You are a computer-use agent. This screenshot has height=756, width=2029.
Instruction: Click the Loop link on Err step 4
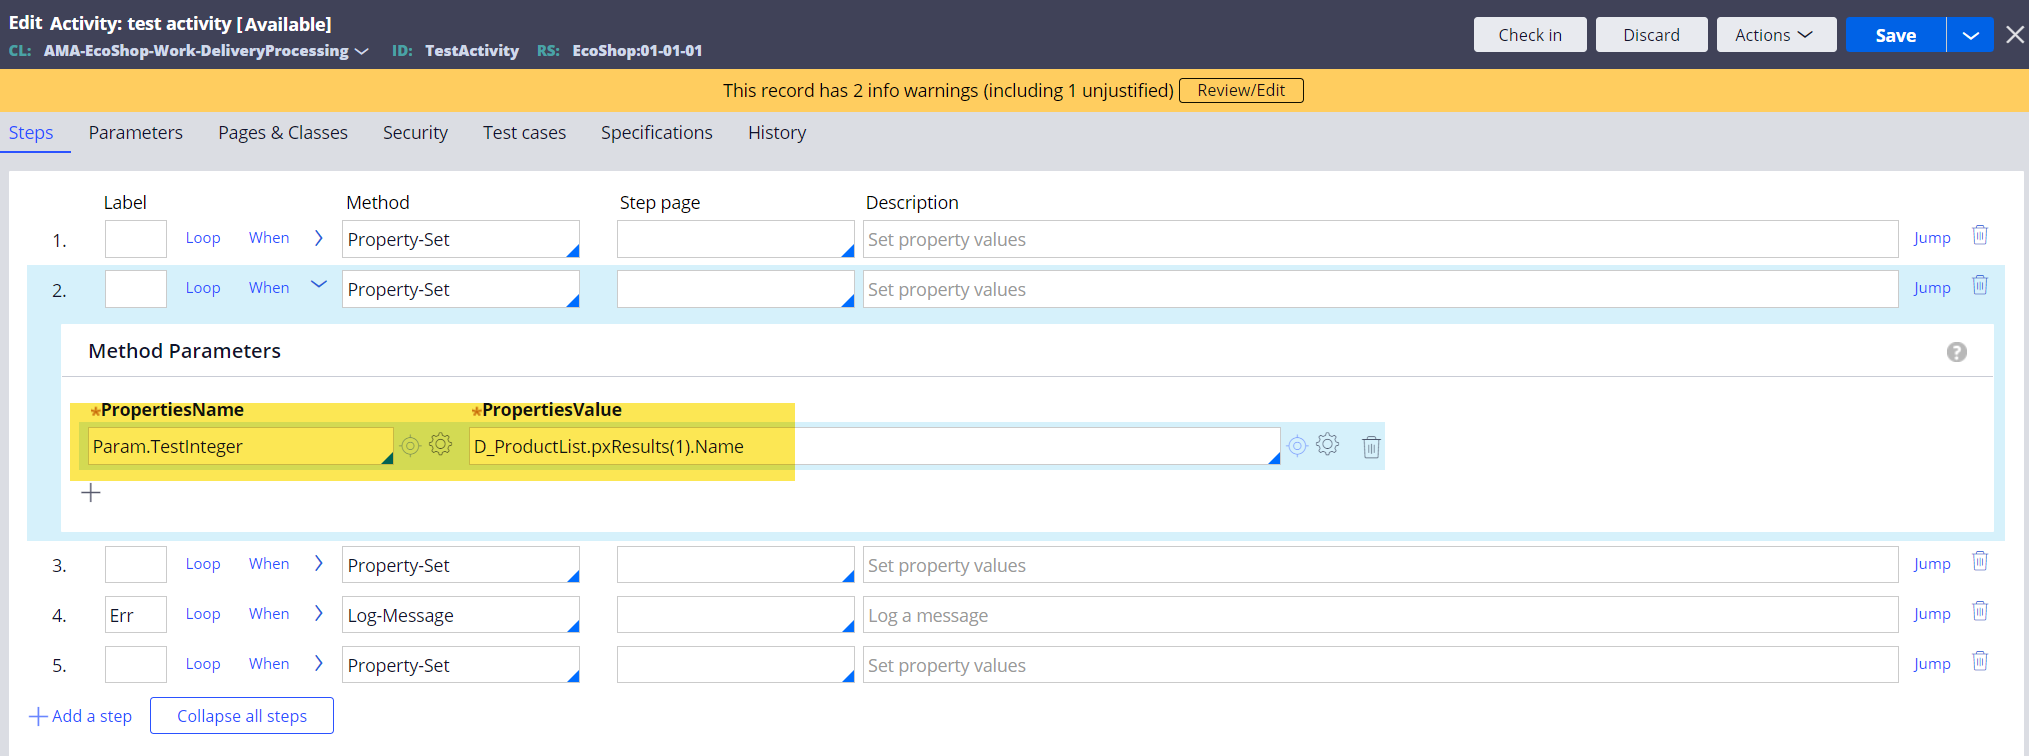point(203,614)
